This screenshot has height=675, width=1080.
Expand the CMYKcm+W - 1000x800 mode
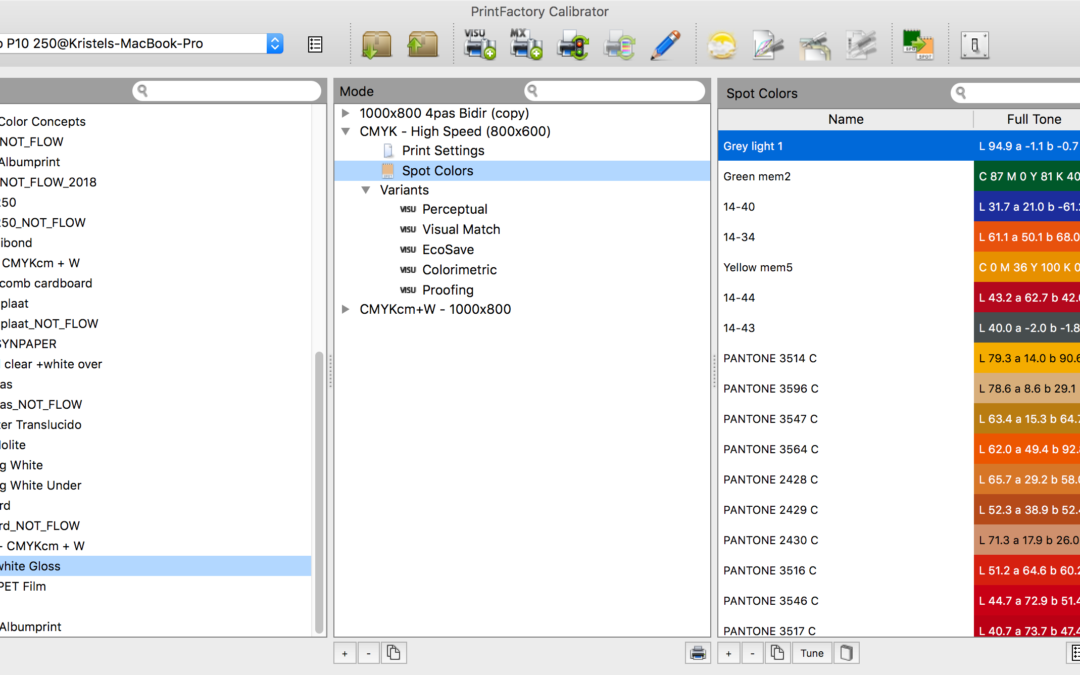(x=346, y=310)
